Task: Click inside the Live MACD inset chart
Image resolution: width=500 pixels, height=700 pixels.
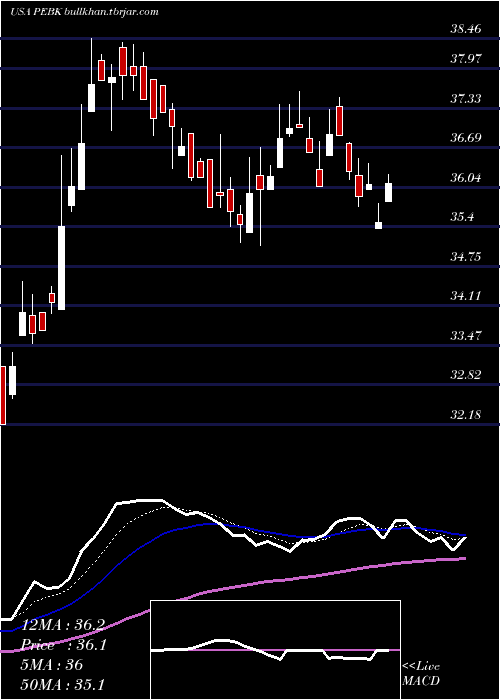Action: (x=275, y=650)
